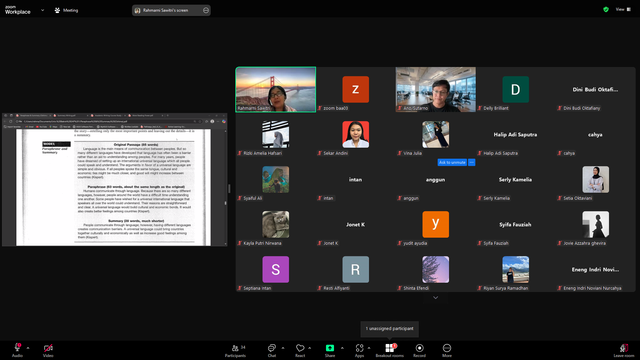
Task: Open the Chat panel
Action: (271, 350)
